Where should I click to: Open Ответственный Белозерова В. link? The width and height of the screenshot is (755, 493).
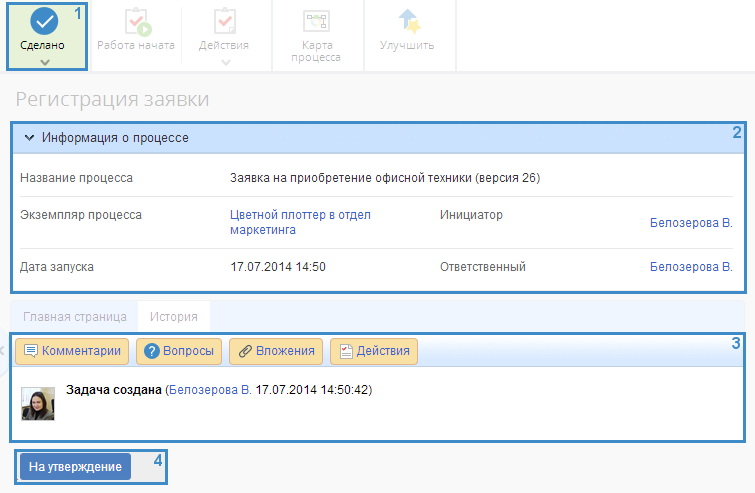tap(691, 266)
